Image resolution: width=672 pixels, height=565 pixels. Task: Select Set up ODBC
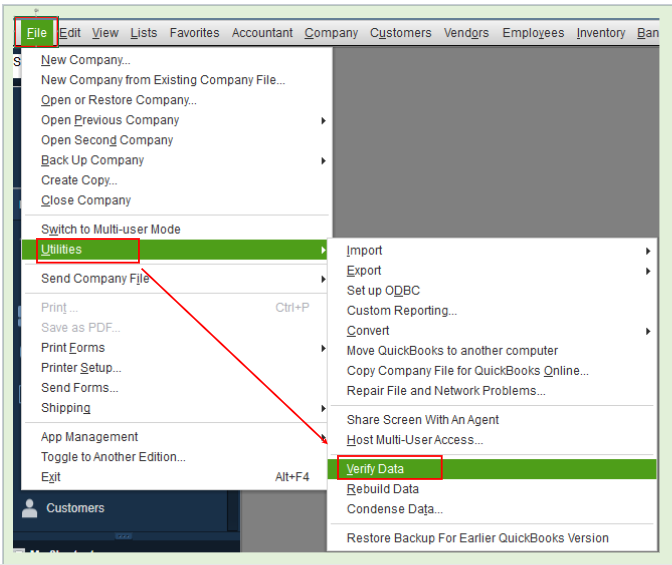492,291
